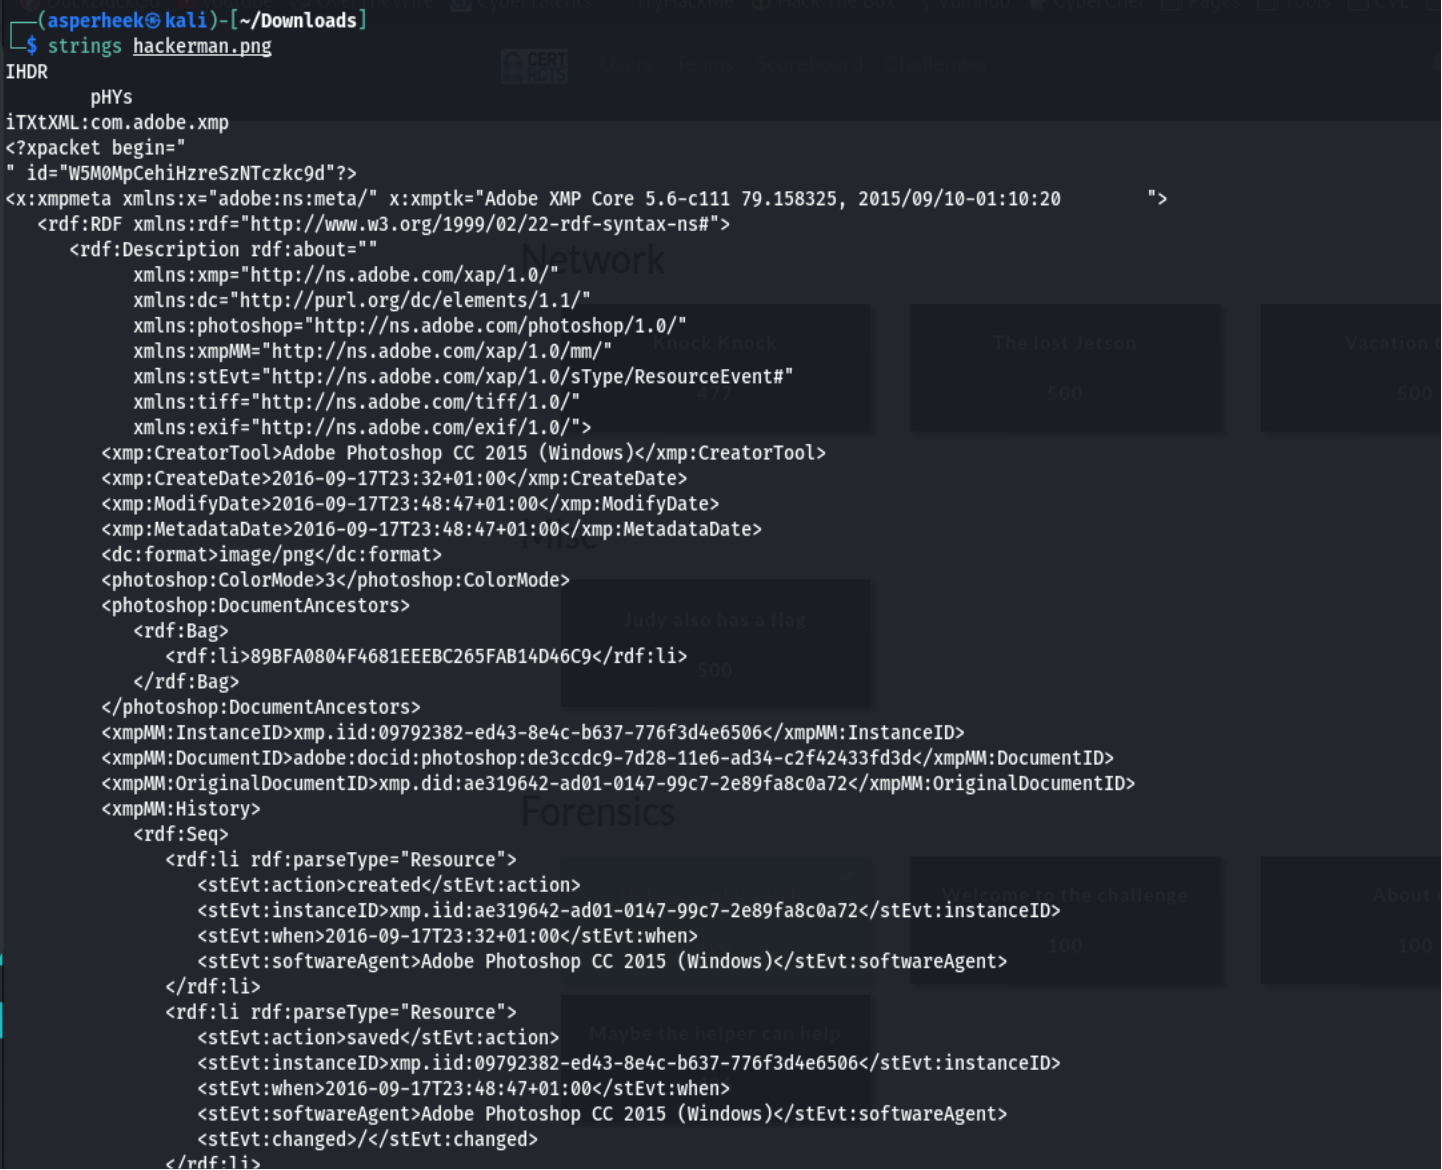
Task: Click the iTXtXML:com.adobe.xmp line
Action: click(117, 123)
